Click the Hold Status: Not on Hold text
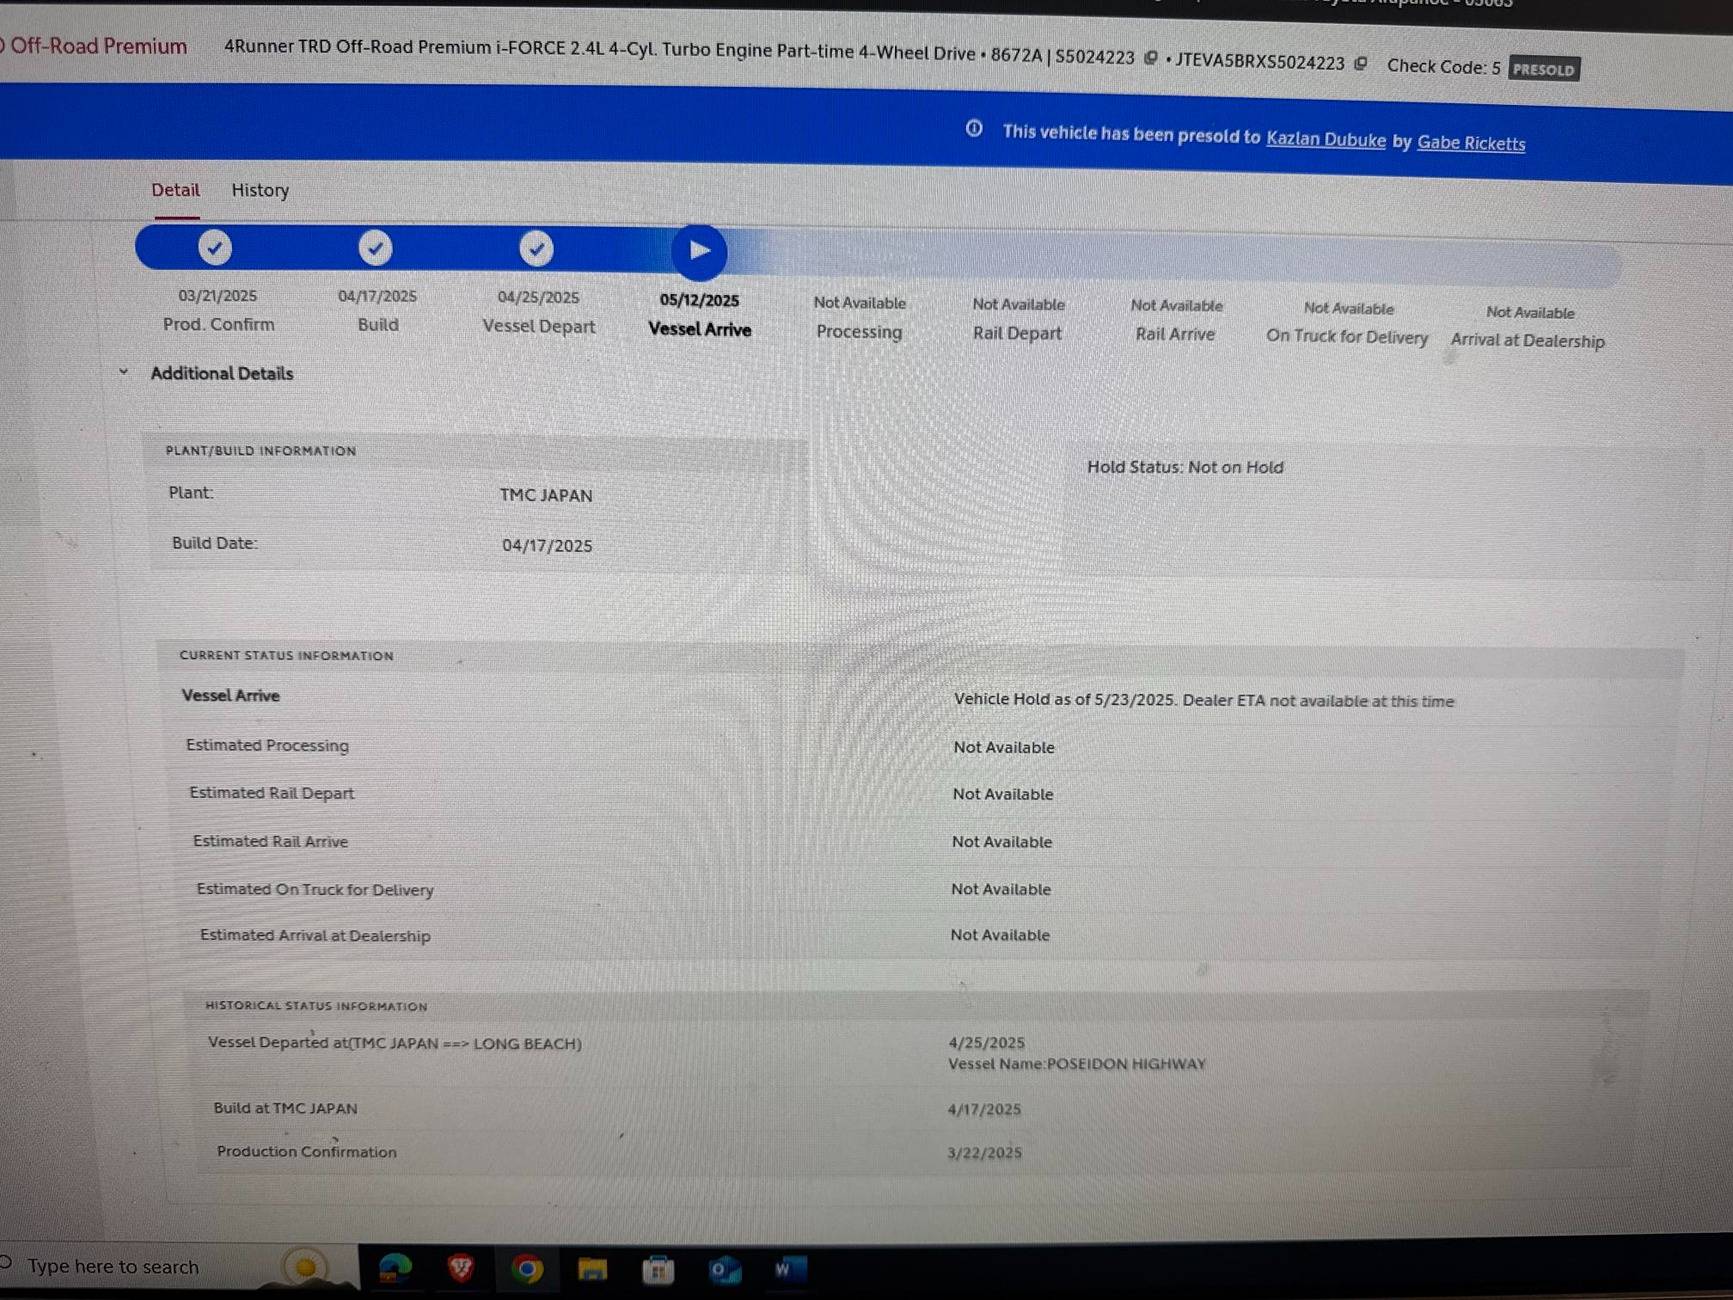Viewport: 1733px width, 1300px height. (1185, 467)
